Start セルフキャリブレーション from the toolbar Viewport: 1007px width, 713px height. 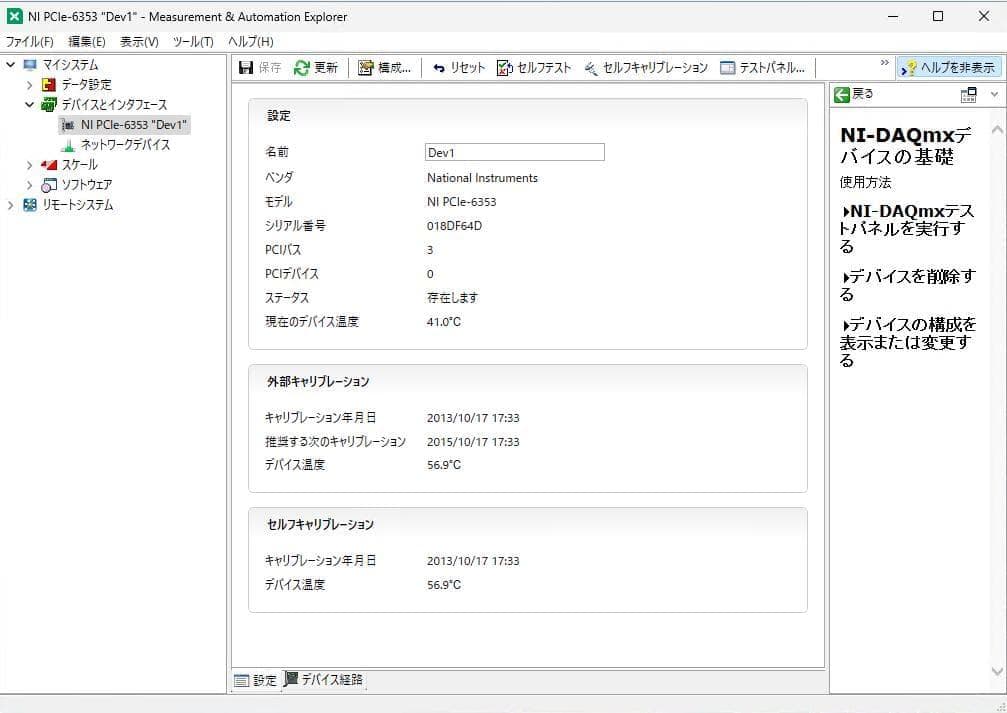(x=592, y=68)
